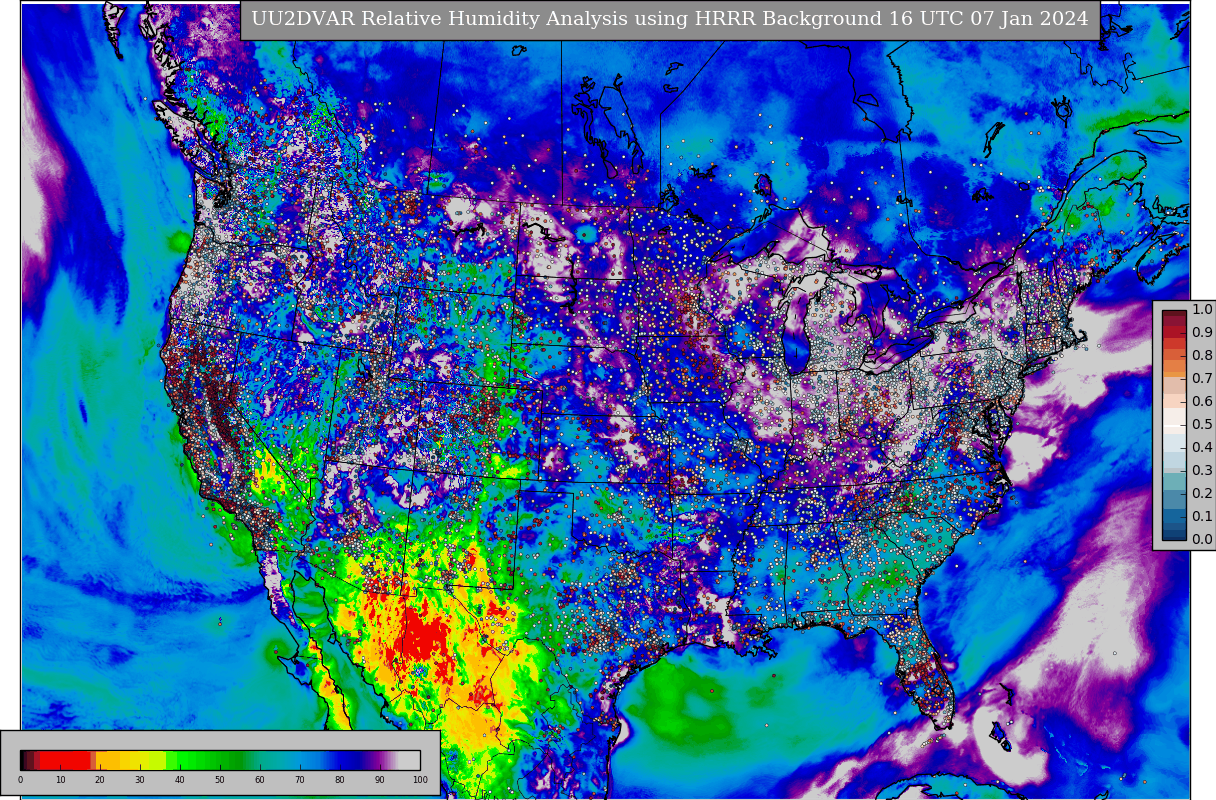Screen dimensions: 1216x800
Task: Click the 10 tick label on the humidity colorbar
Action: [60, 780]
